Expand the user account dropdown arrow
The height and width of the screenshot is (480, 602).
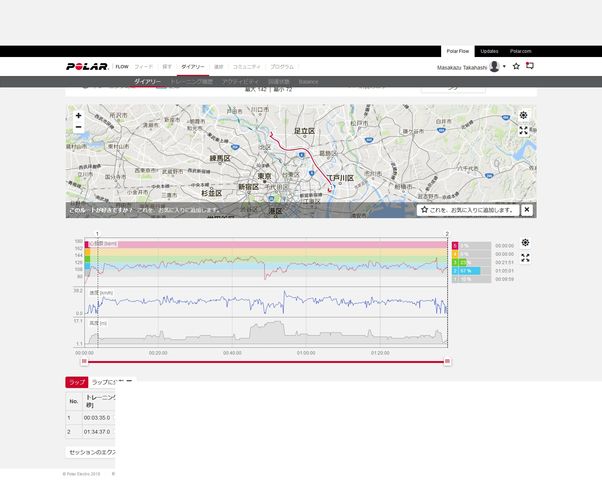[504, 66]
